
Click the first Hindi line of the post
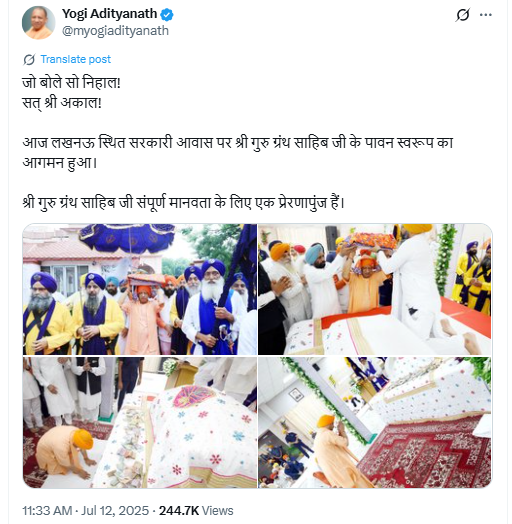point(71,83)
